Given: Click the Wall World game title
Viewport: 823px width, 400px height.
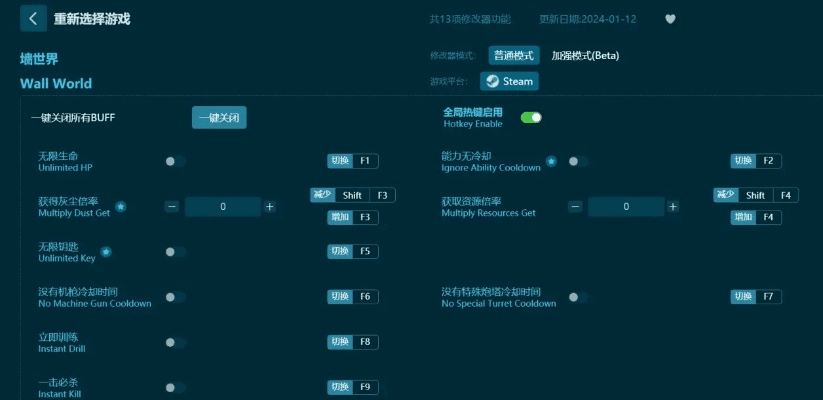Looking at the screenshot, I should pos(56,83).
